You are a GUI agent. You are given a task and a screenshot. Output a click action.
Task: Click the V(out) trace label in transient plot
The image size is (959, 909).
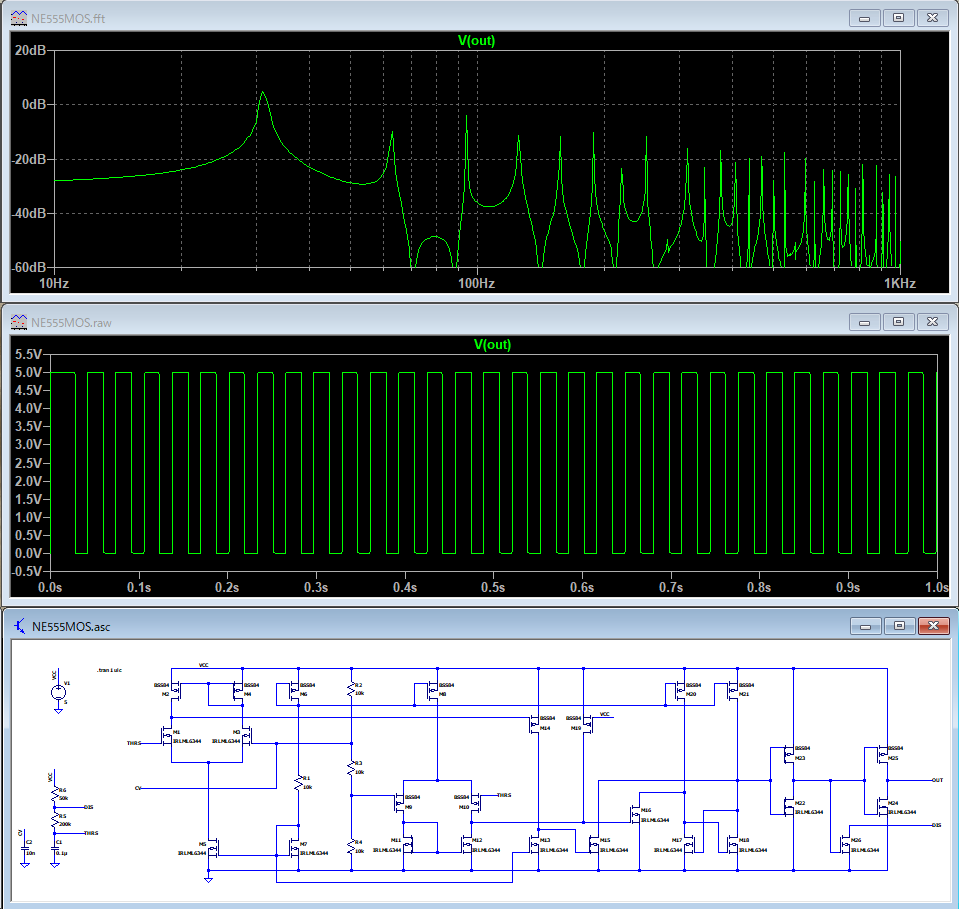coord(491,345)
